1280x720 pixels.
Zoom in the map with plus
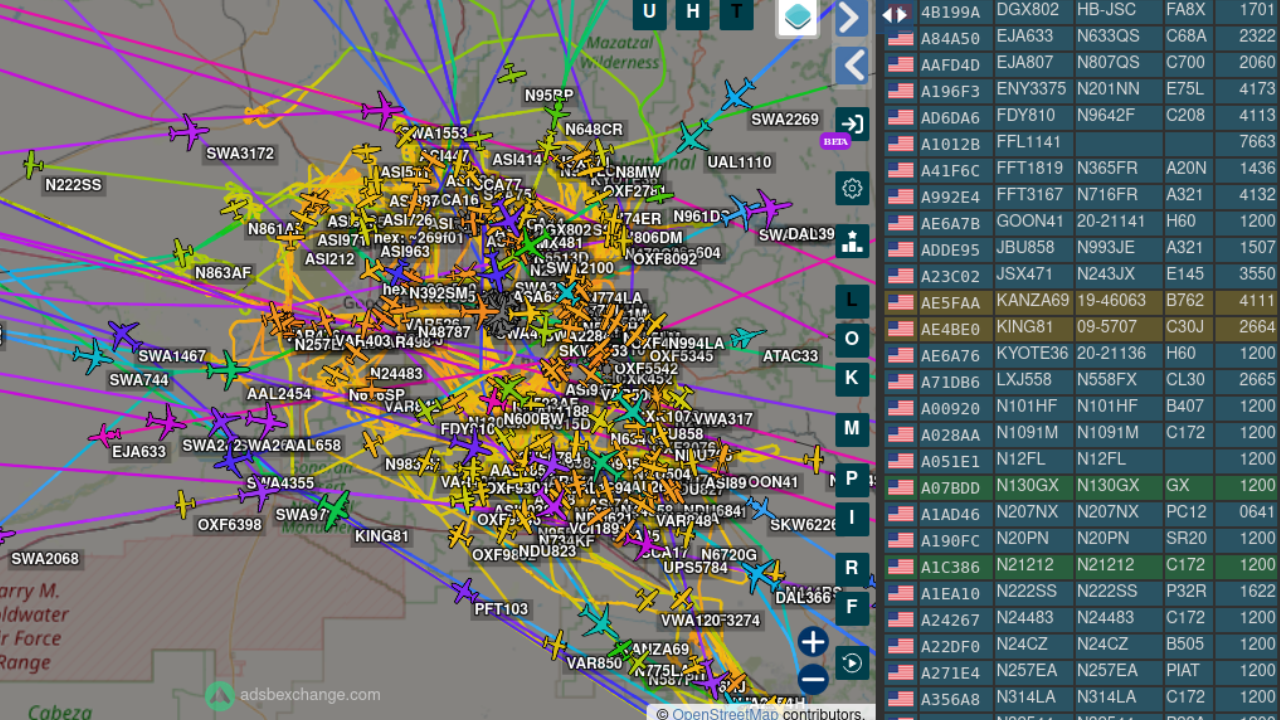[813, 642]
